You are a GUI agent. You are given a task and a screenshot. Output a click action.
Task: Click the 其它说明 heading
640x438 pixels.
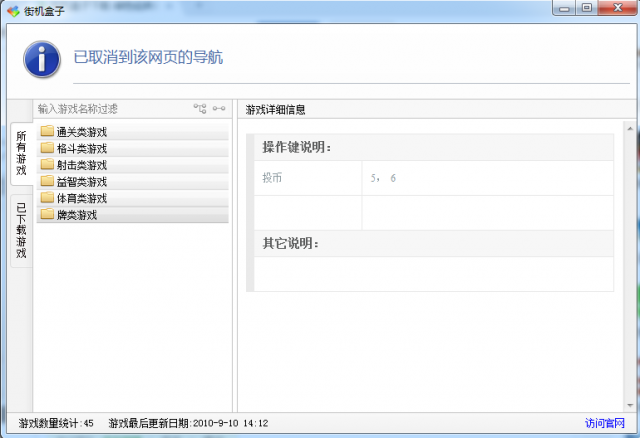pos(290,244)
